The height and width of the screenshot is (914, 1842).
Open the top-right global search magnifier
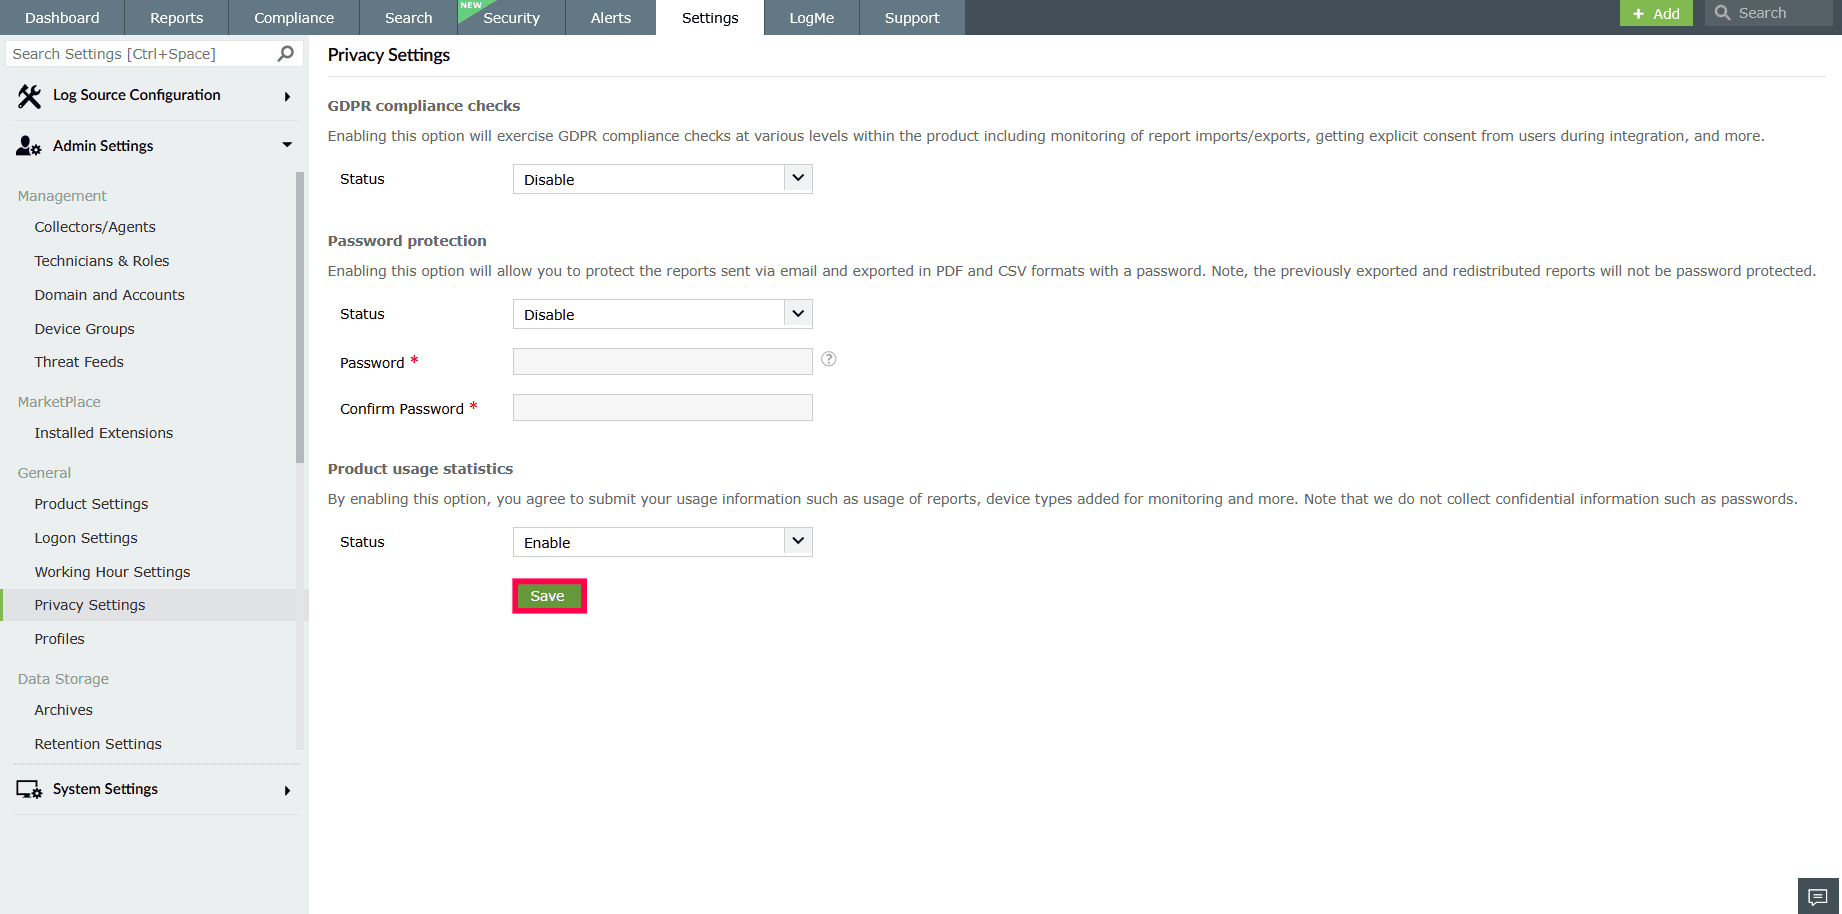tap(1722, 13)
